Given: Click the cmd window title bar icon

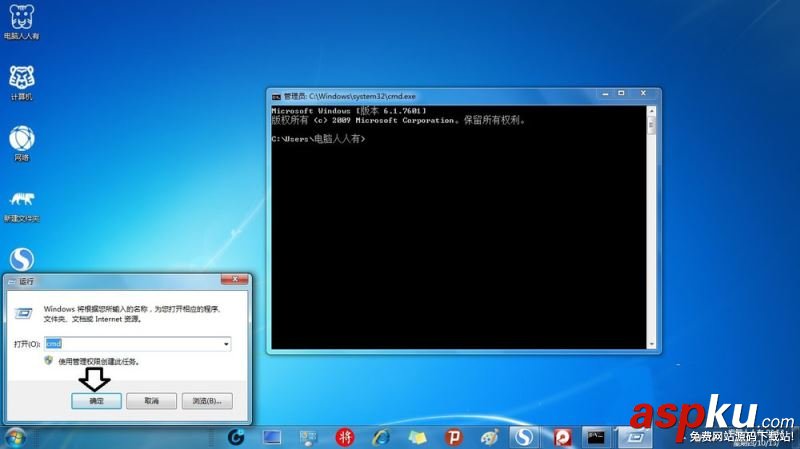Looking at the screenshot, I should [x=276, y=96].
